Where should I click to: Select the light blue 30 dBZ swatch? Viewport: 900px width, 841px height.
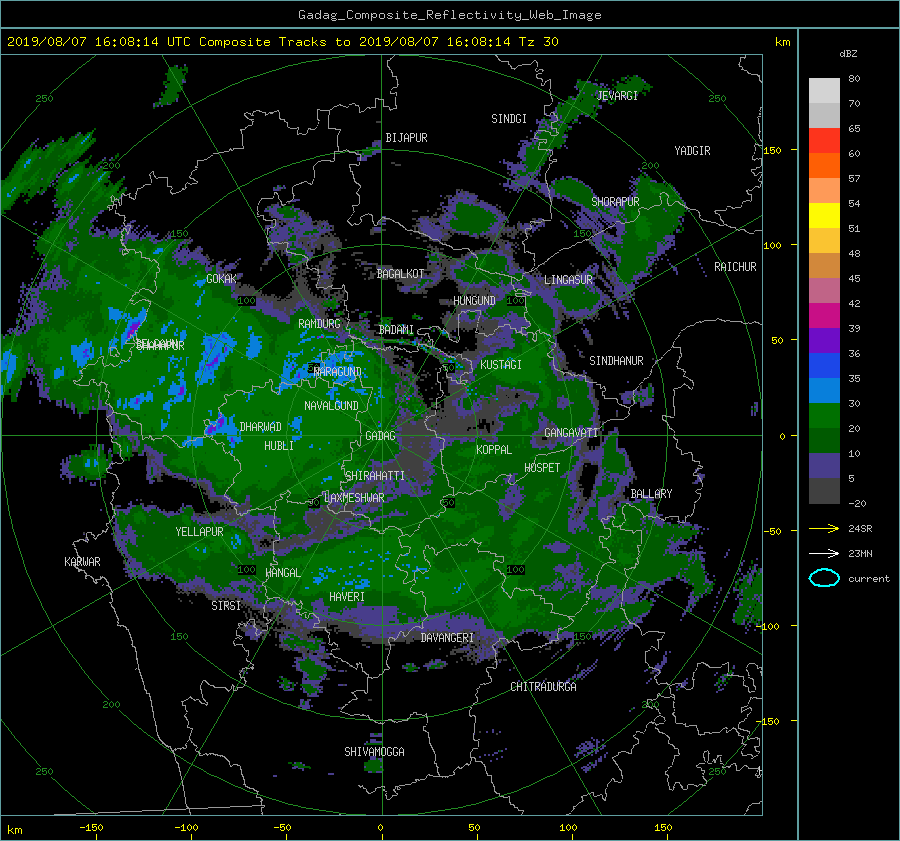coord(824,391)
